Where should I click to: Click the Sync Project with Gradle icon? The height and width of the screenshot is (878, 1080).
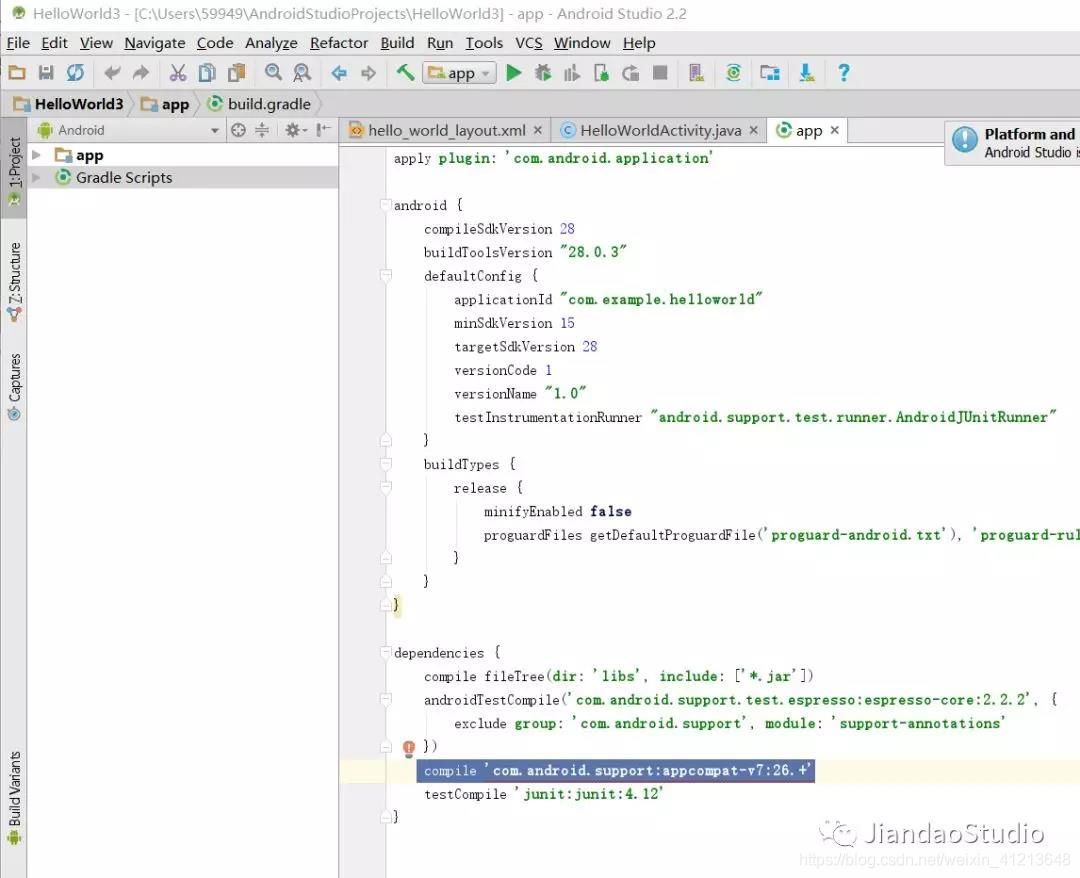(x=733, y=72)
